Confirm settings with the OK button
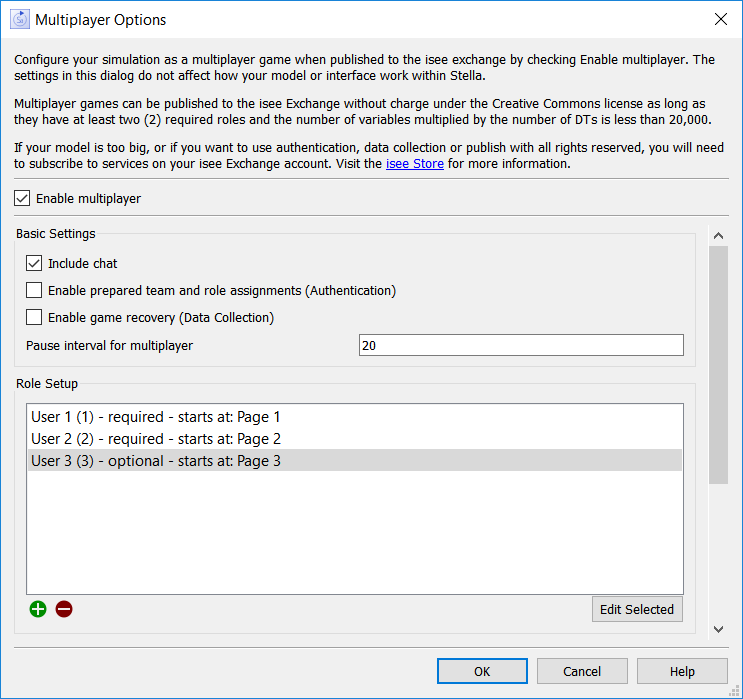 pyautogui.click(x=482, y=671)
